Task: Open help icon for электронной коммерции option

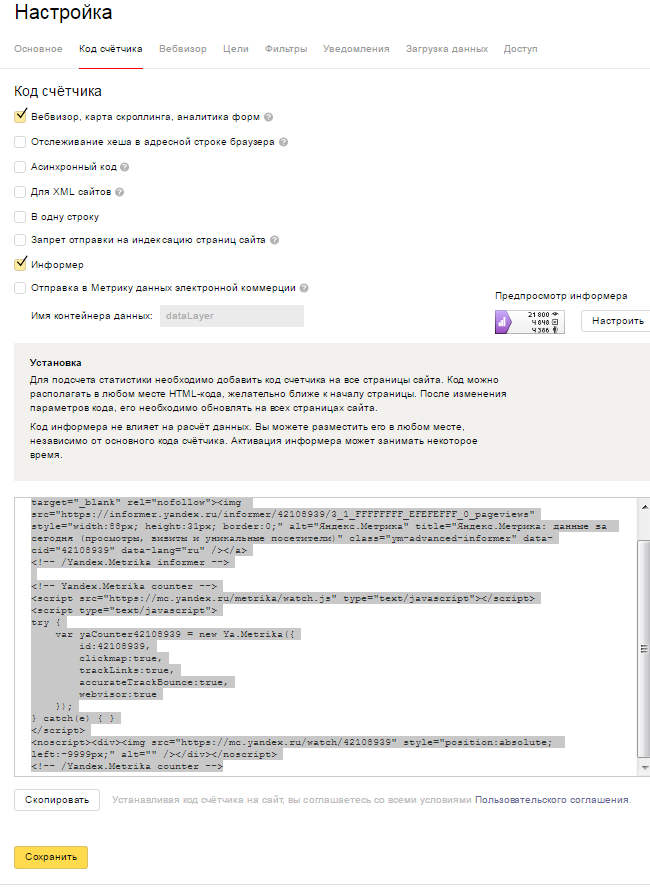Action: tap(304, 288)
